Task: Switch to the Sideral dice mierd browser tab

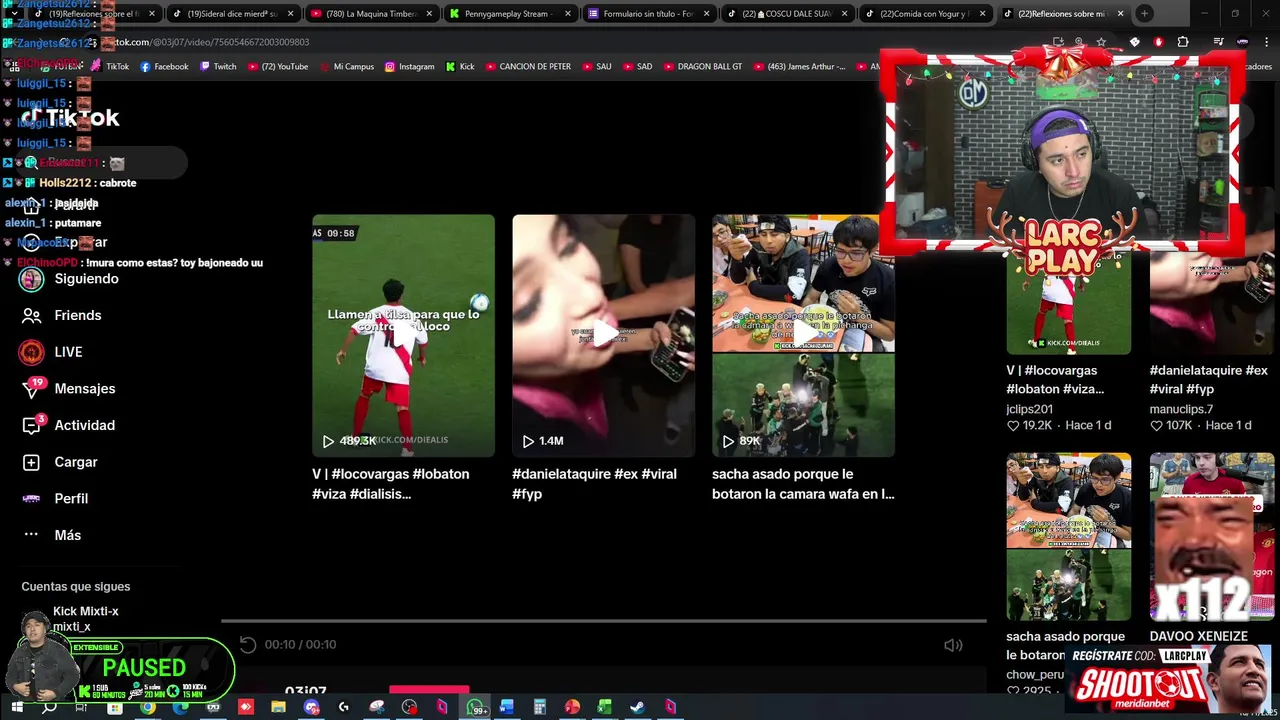Action: point(232,14)
